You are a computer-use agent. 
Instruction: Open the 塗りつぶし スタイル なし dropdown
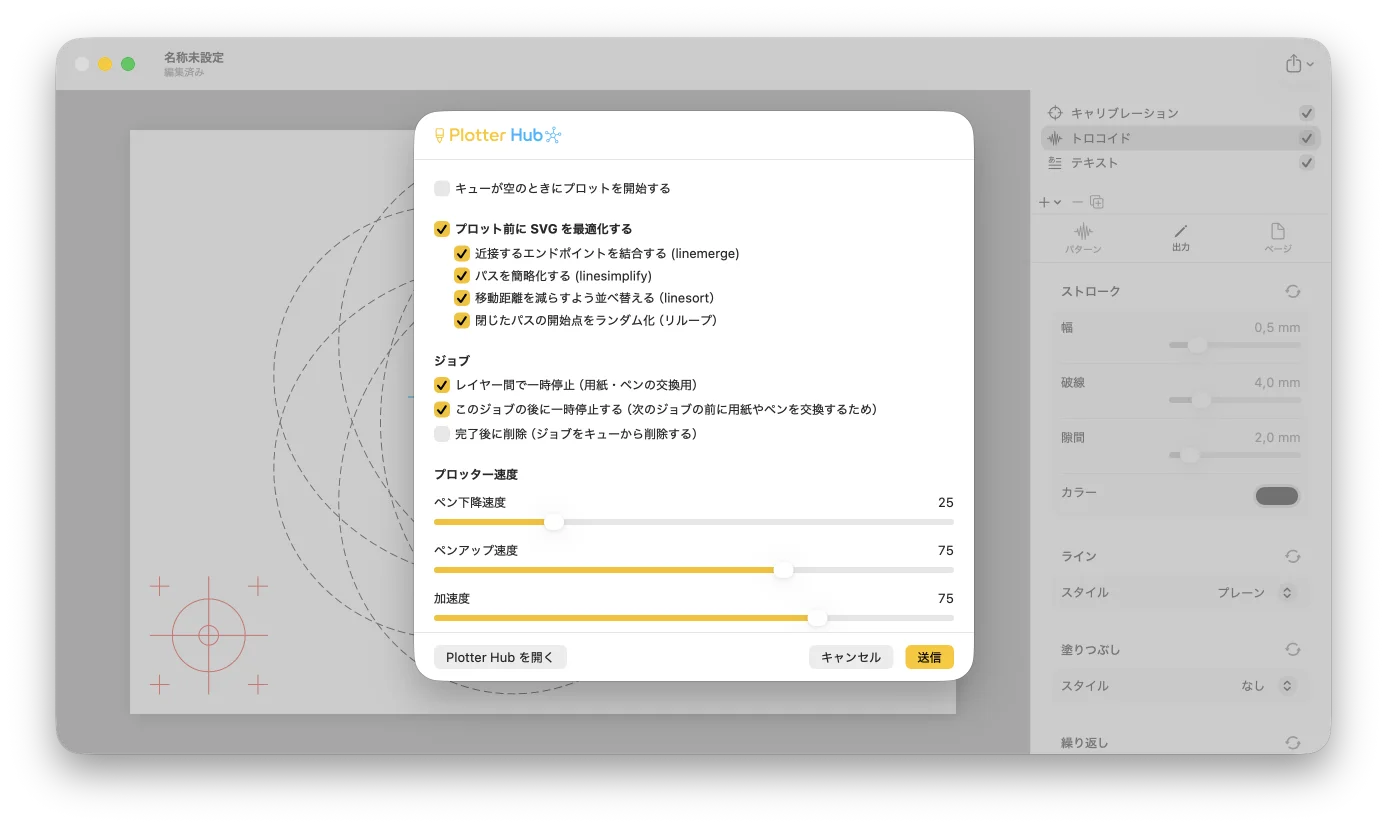click(x=1268, y=686)
